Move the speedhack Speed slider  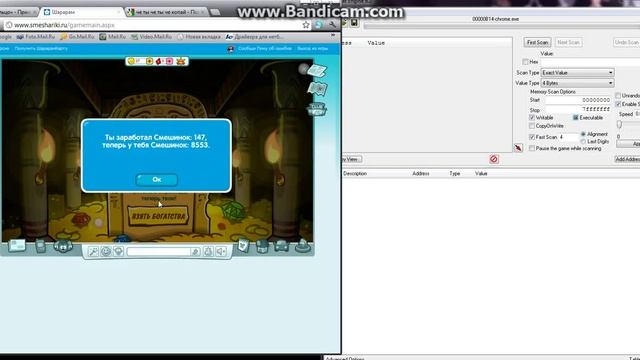pyautogui.click(x=620, y=124)
